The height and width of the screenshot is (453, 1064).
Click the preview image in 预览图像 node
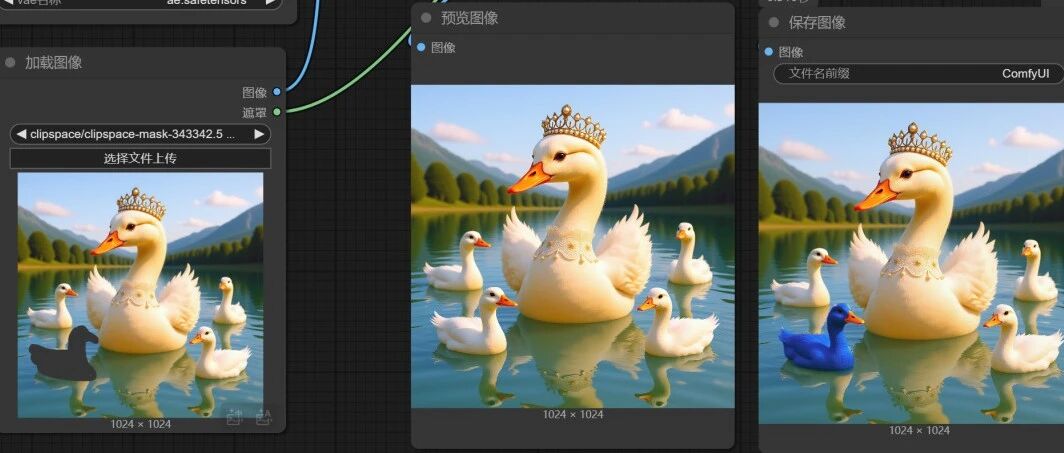(573, 246)
